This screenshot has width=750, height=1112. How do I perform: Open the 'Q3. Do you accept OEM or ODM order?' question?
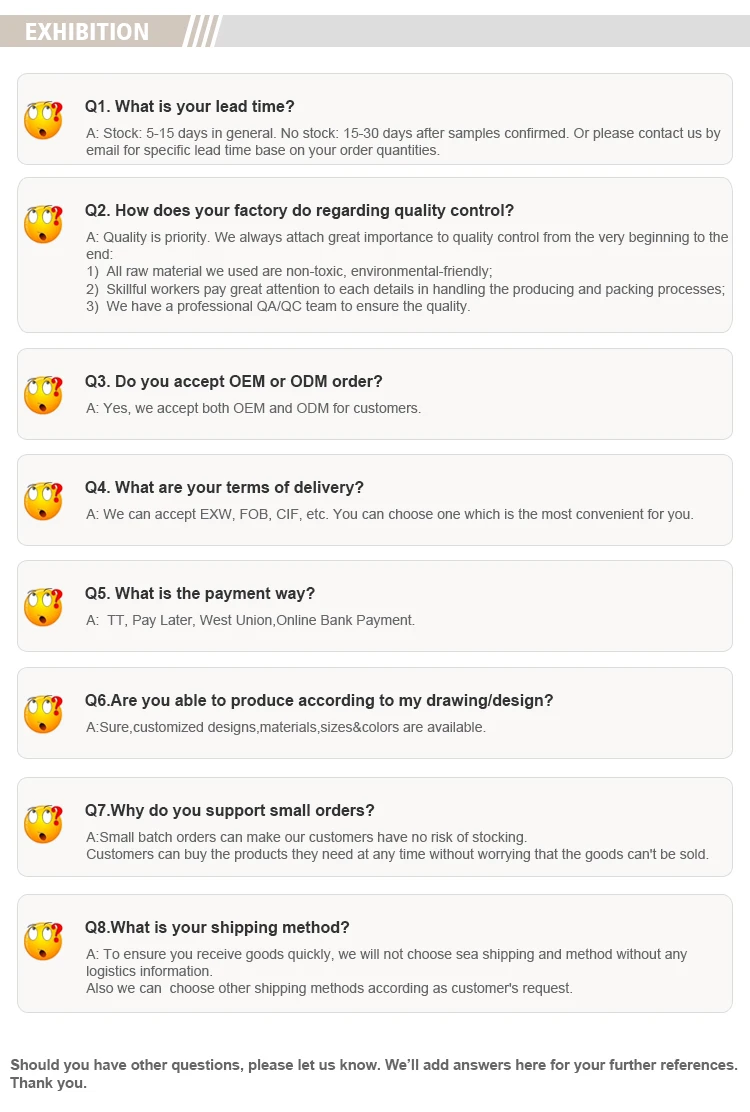(233, 382)
